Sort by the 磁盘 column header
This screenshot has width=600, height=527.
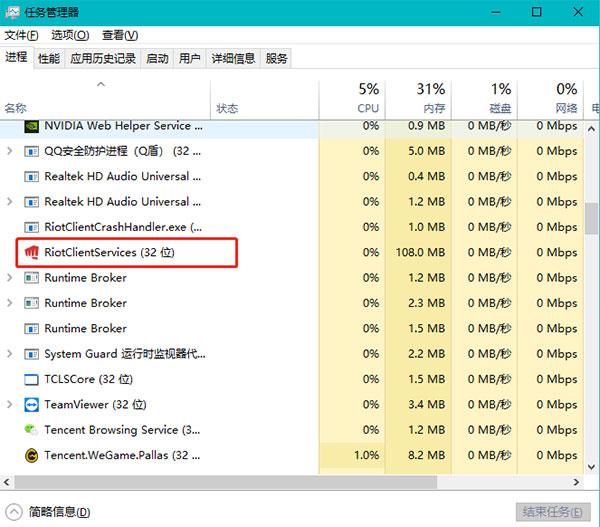pos(484,100)
